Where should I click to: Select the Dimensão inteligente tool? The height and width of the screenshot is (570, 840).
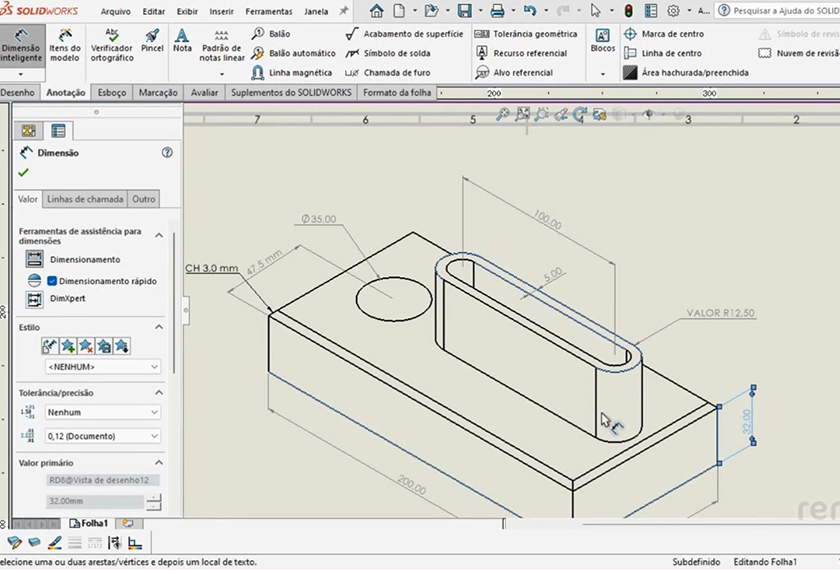pyautogui.click(x=21, y=45)
